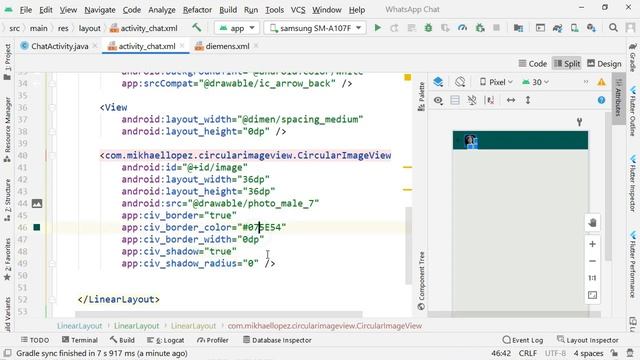Click the layout breadcrumb in navigation bar

[x=89, y=28]
